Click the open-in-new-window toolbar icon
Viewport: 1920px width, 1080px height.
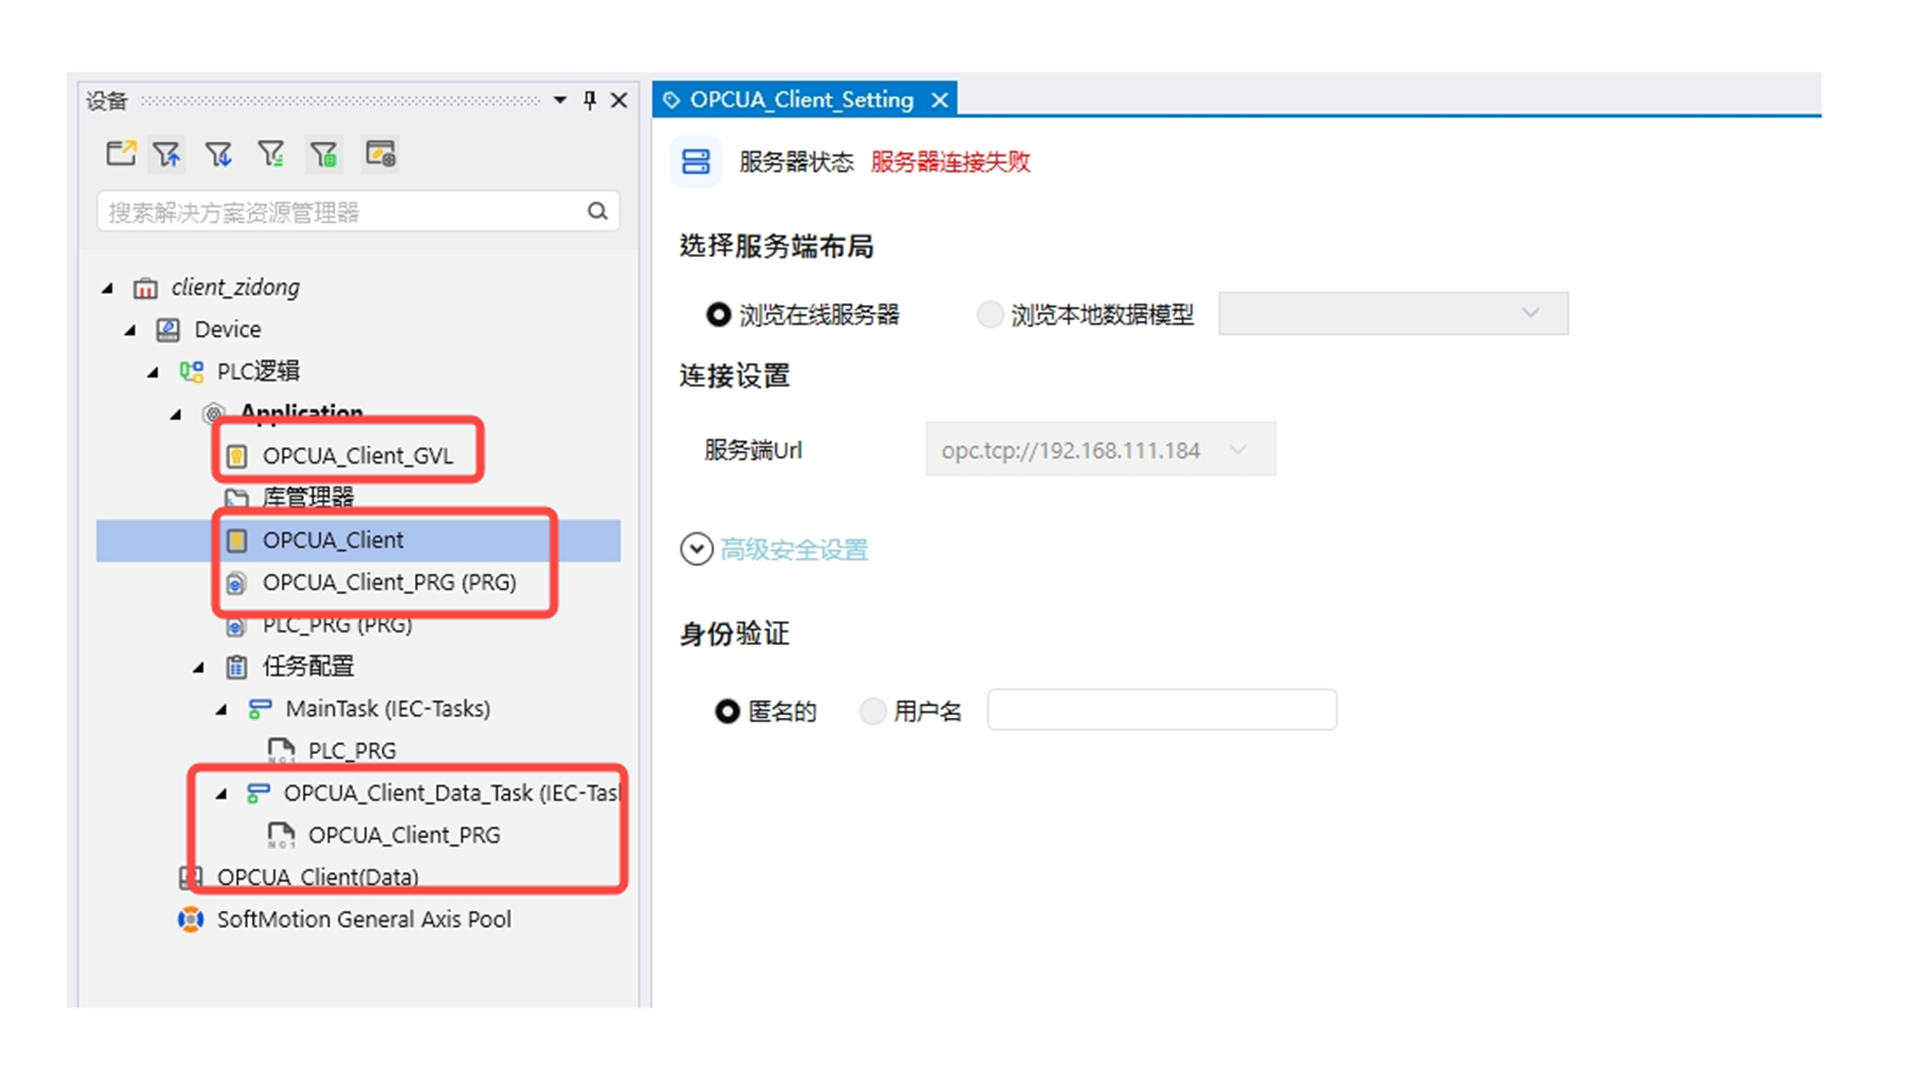point(120,154)
